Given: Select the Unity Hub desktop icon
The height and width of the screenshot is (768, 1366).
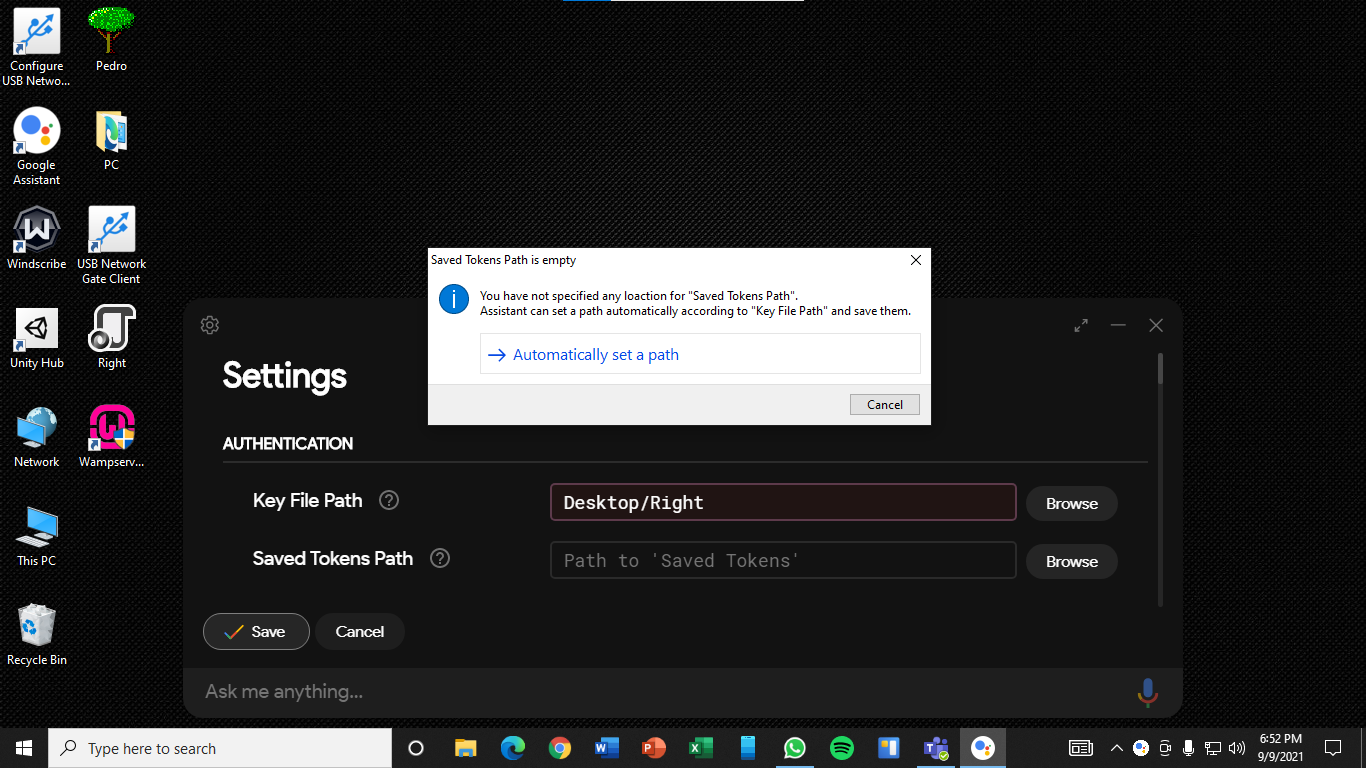Looking at the screenshot, I should (37, 338).
